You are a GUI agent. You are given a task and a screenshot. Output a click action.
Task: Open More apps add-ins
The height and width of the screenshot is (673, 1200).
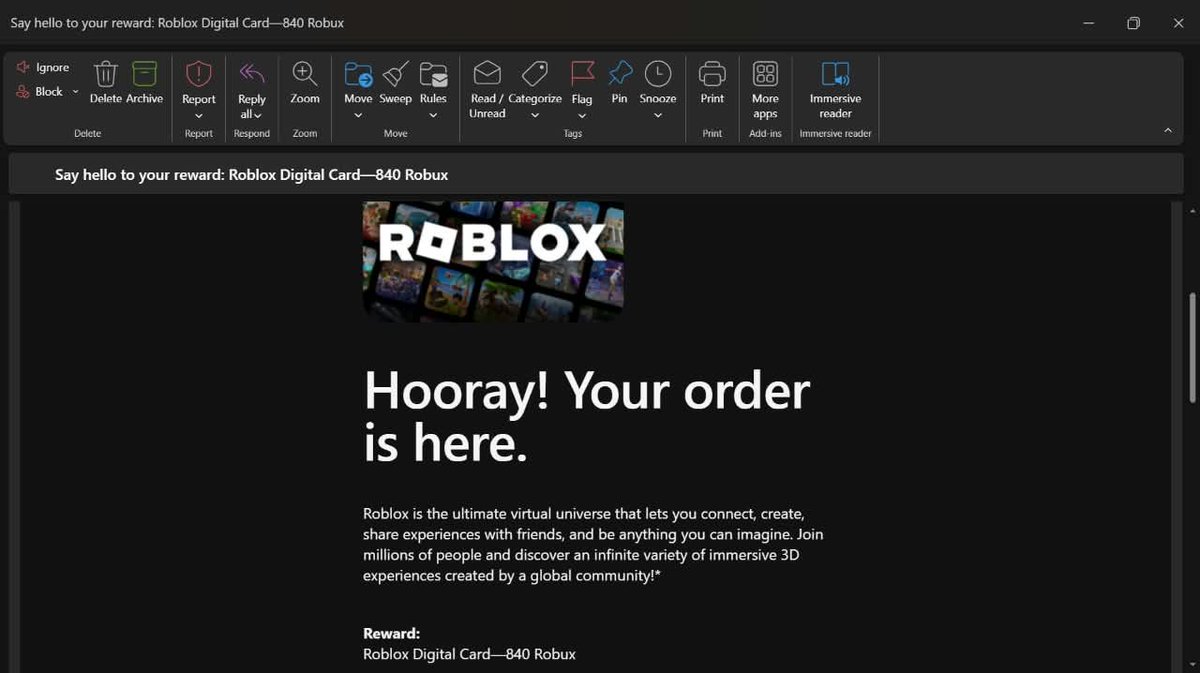point(765,89)
